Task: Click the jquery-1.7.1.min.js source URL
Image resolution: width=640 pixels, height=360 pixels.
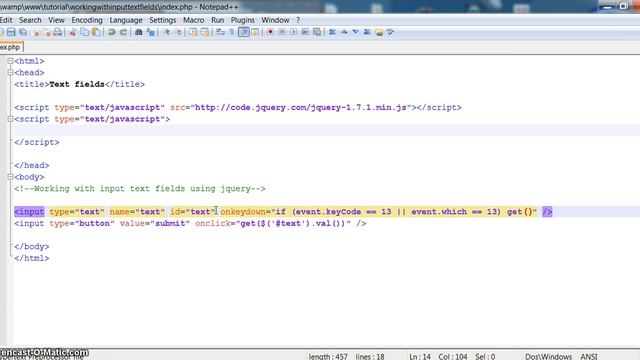Action: [302, 107]
